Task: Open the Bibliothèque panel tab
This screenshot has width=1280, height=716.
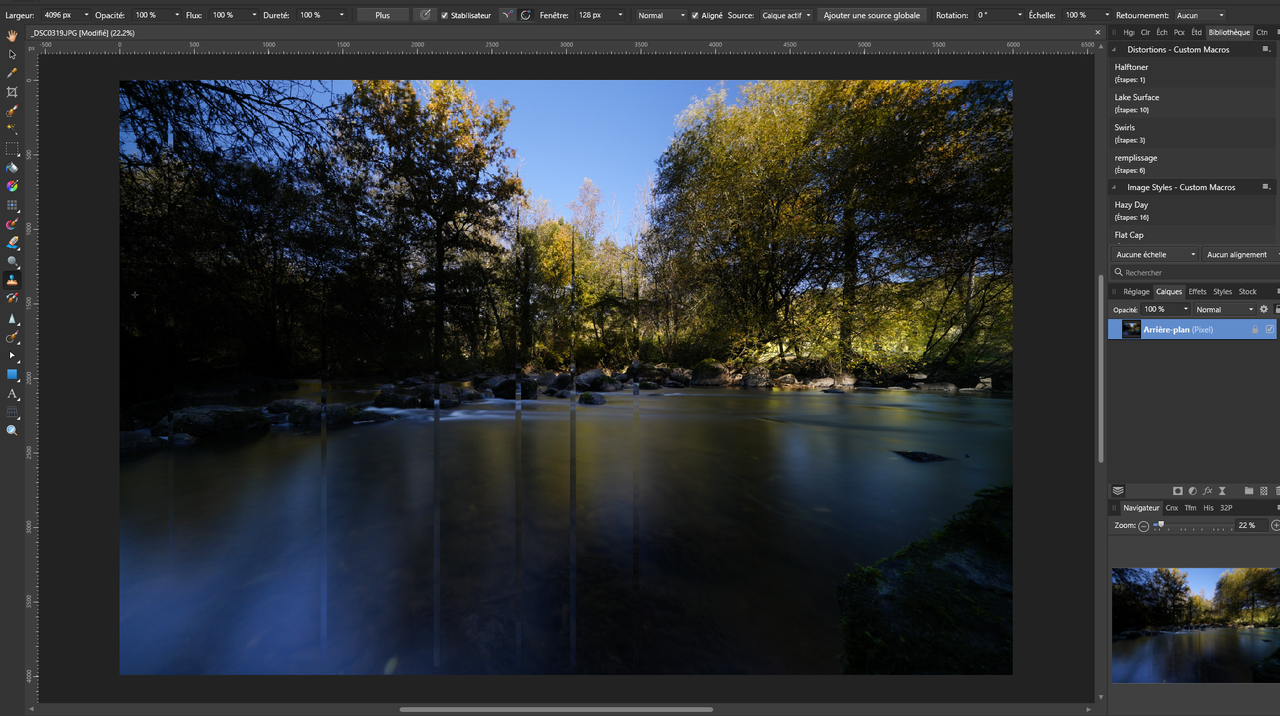Action: (x=1229, y=32)
